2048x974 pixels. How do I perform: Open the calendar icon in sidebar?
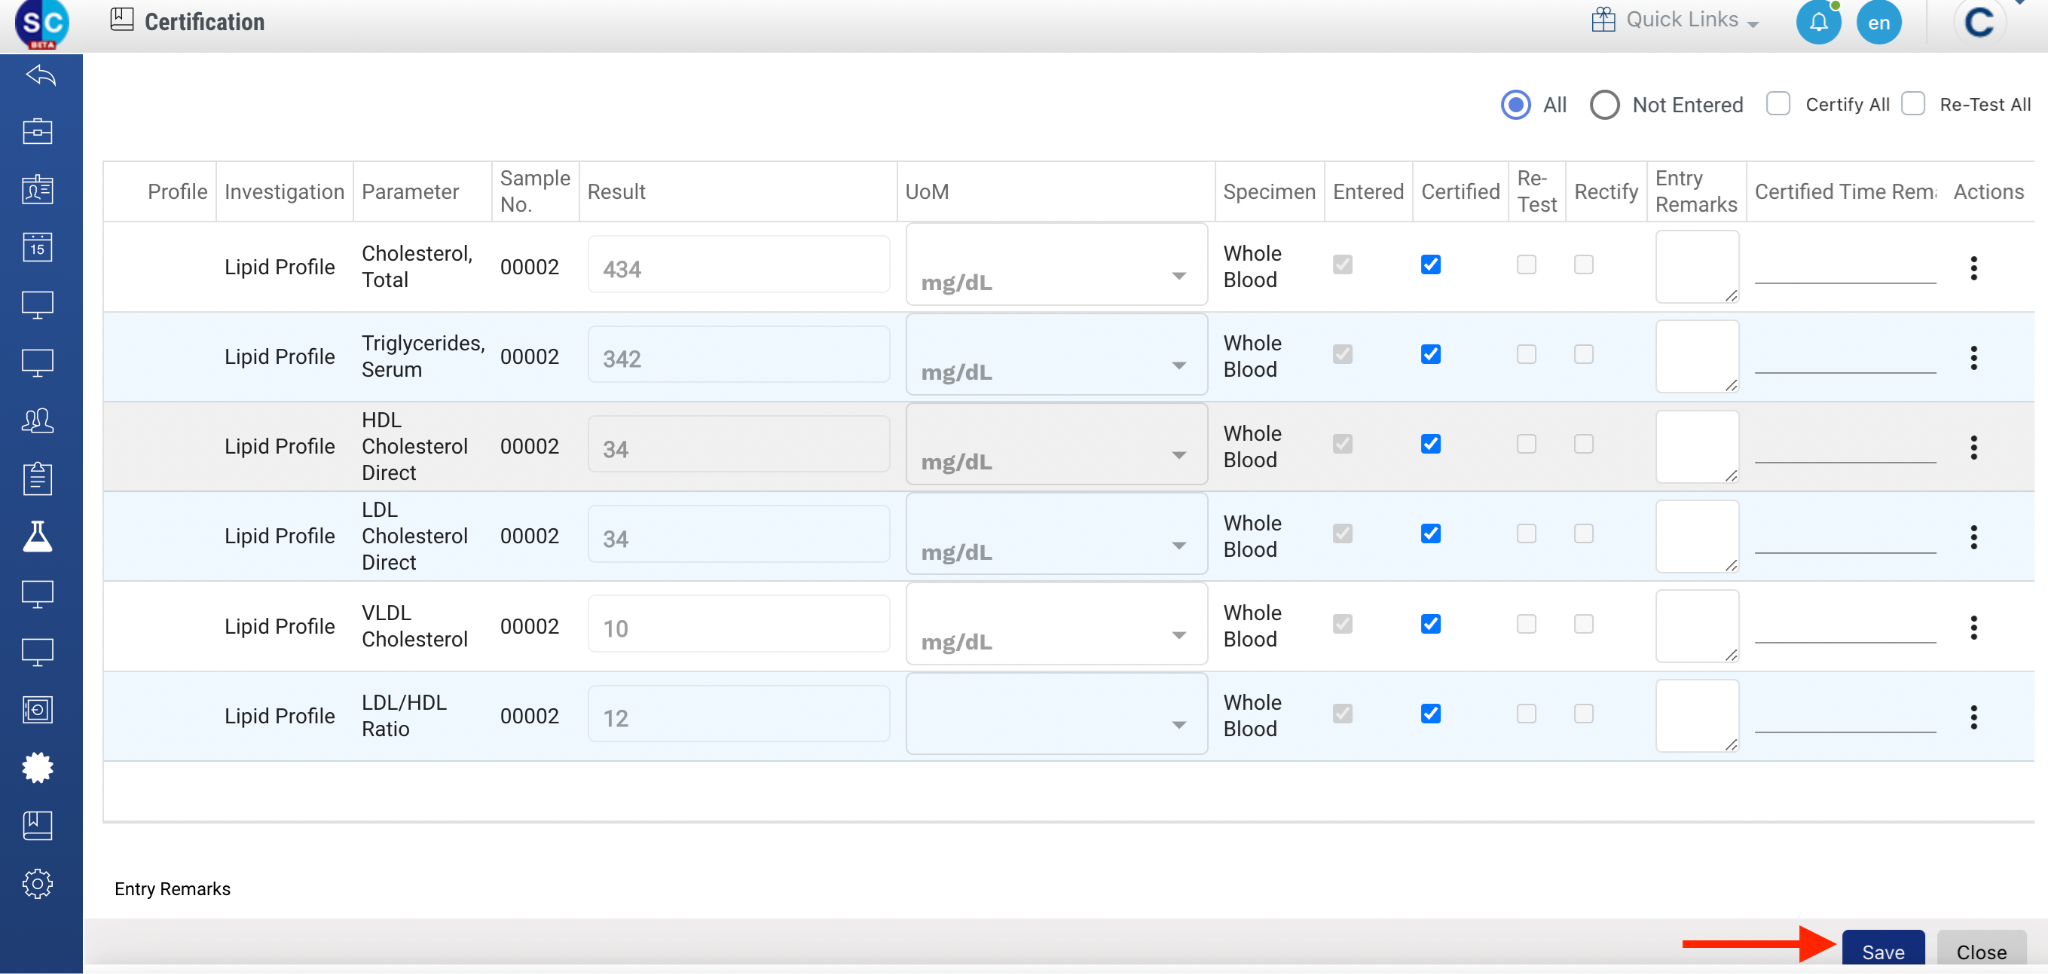click(x=38, y=247)
